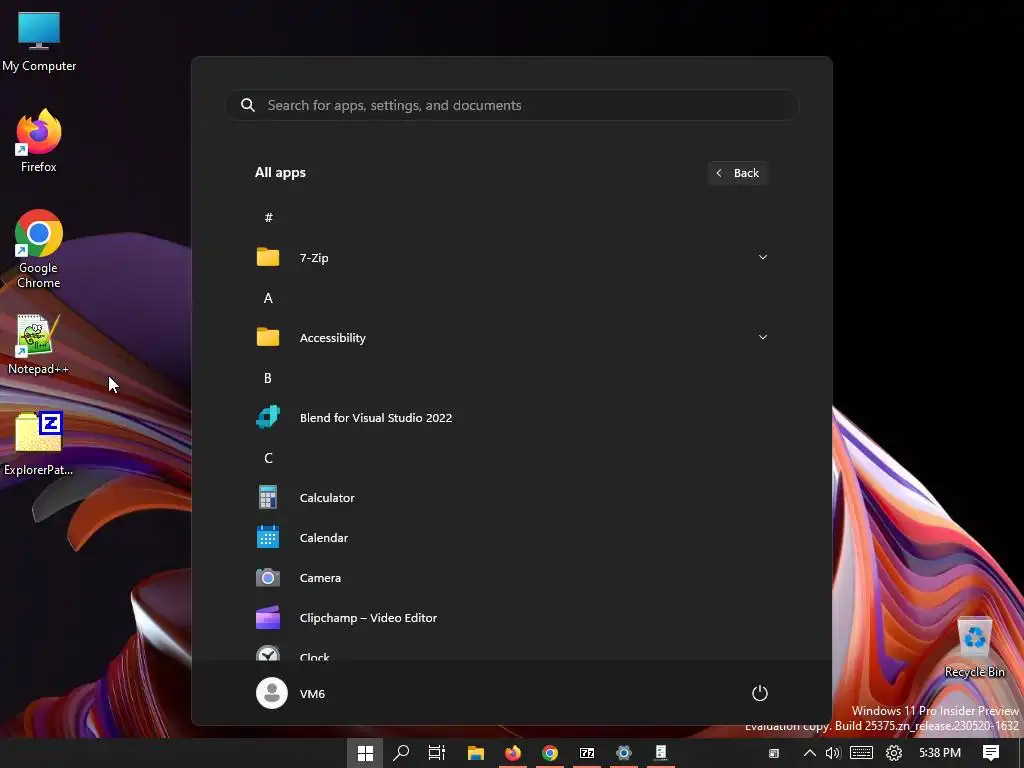The width and height of the screenshot is (1024, 768).
Task: Open 7-Zip File Manager on taskbar
Action: pos(587,753)
